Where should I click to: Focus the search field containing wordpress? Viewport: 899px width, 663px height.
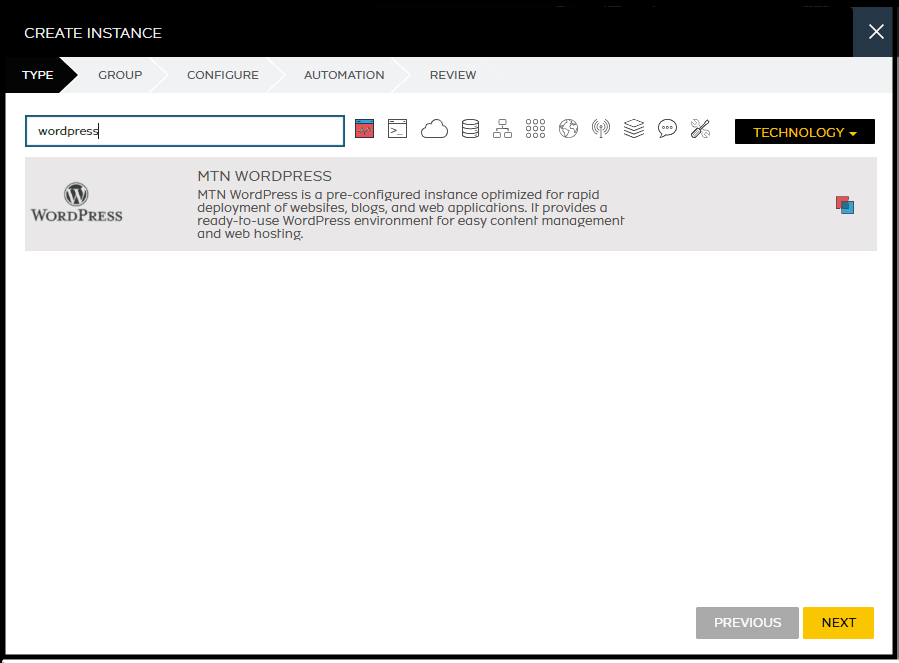(x=185, y=131)
